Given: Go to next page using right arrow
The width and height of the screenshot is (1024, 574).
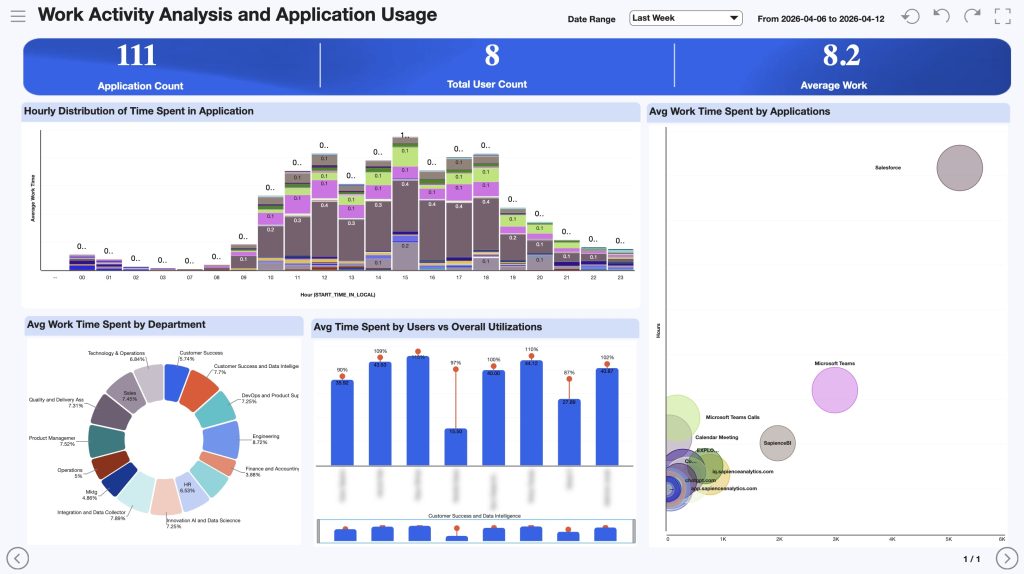Looking at the screenshot, I should tap(1007, 557).
